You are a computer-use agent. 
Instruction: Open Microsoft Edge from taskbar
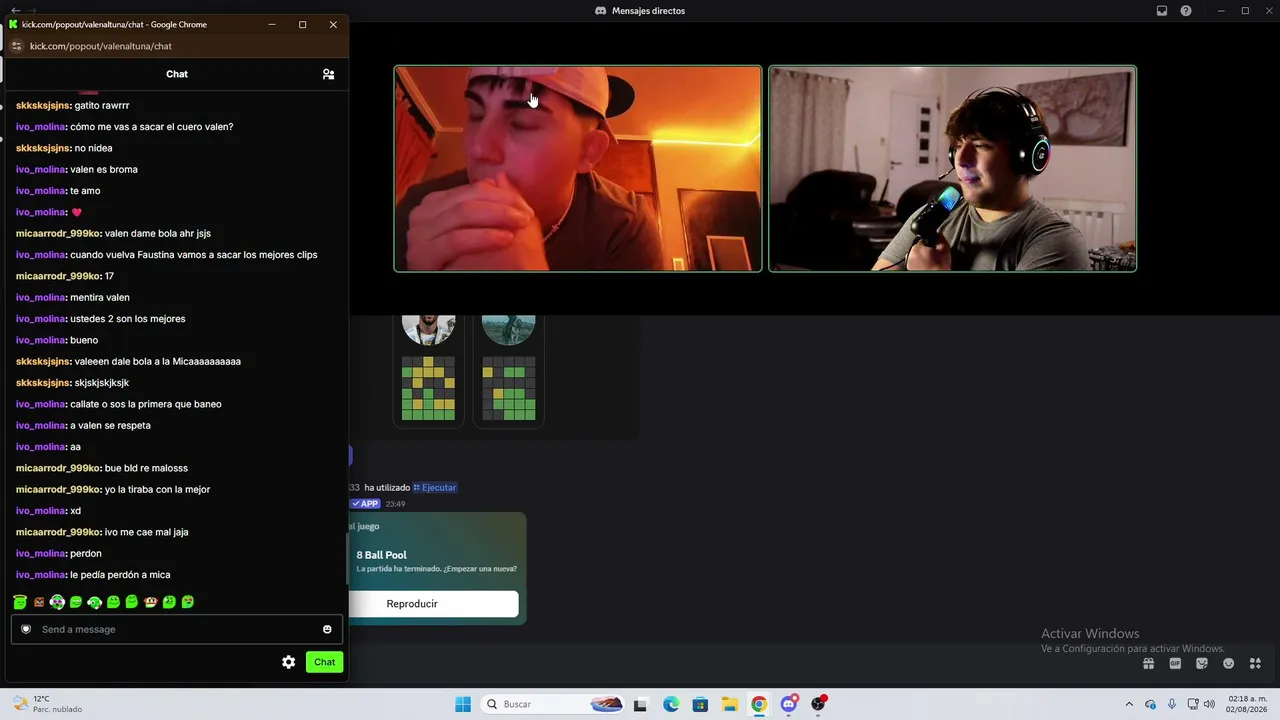pos(671,704)
